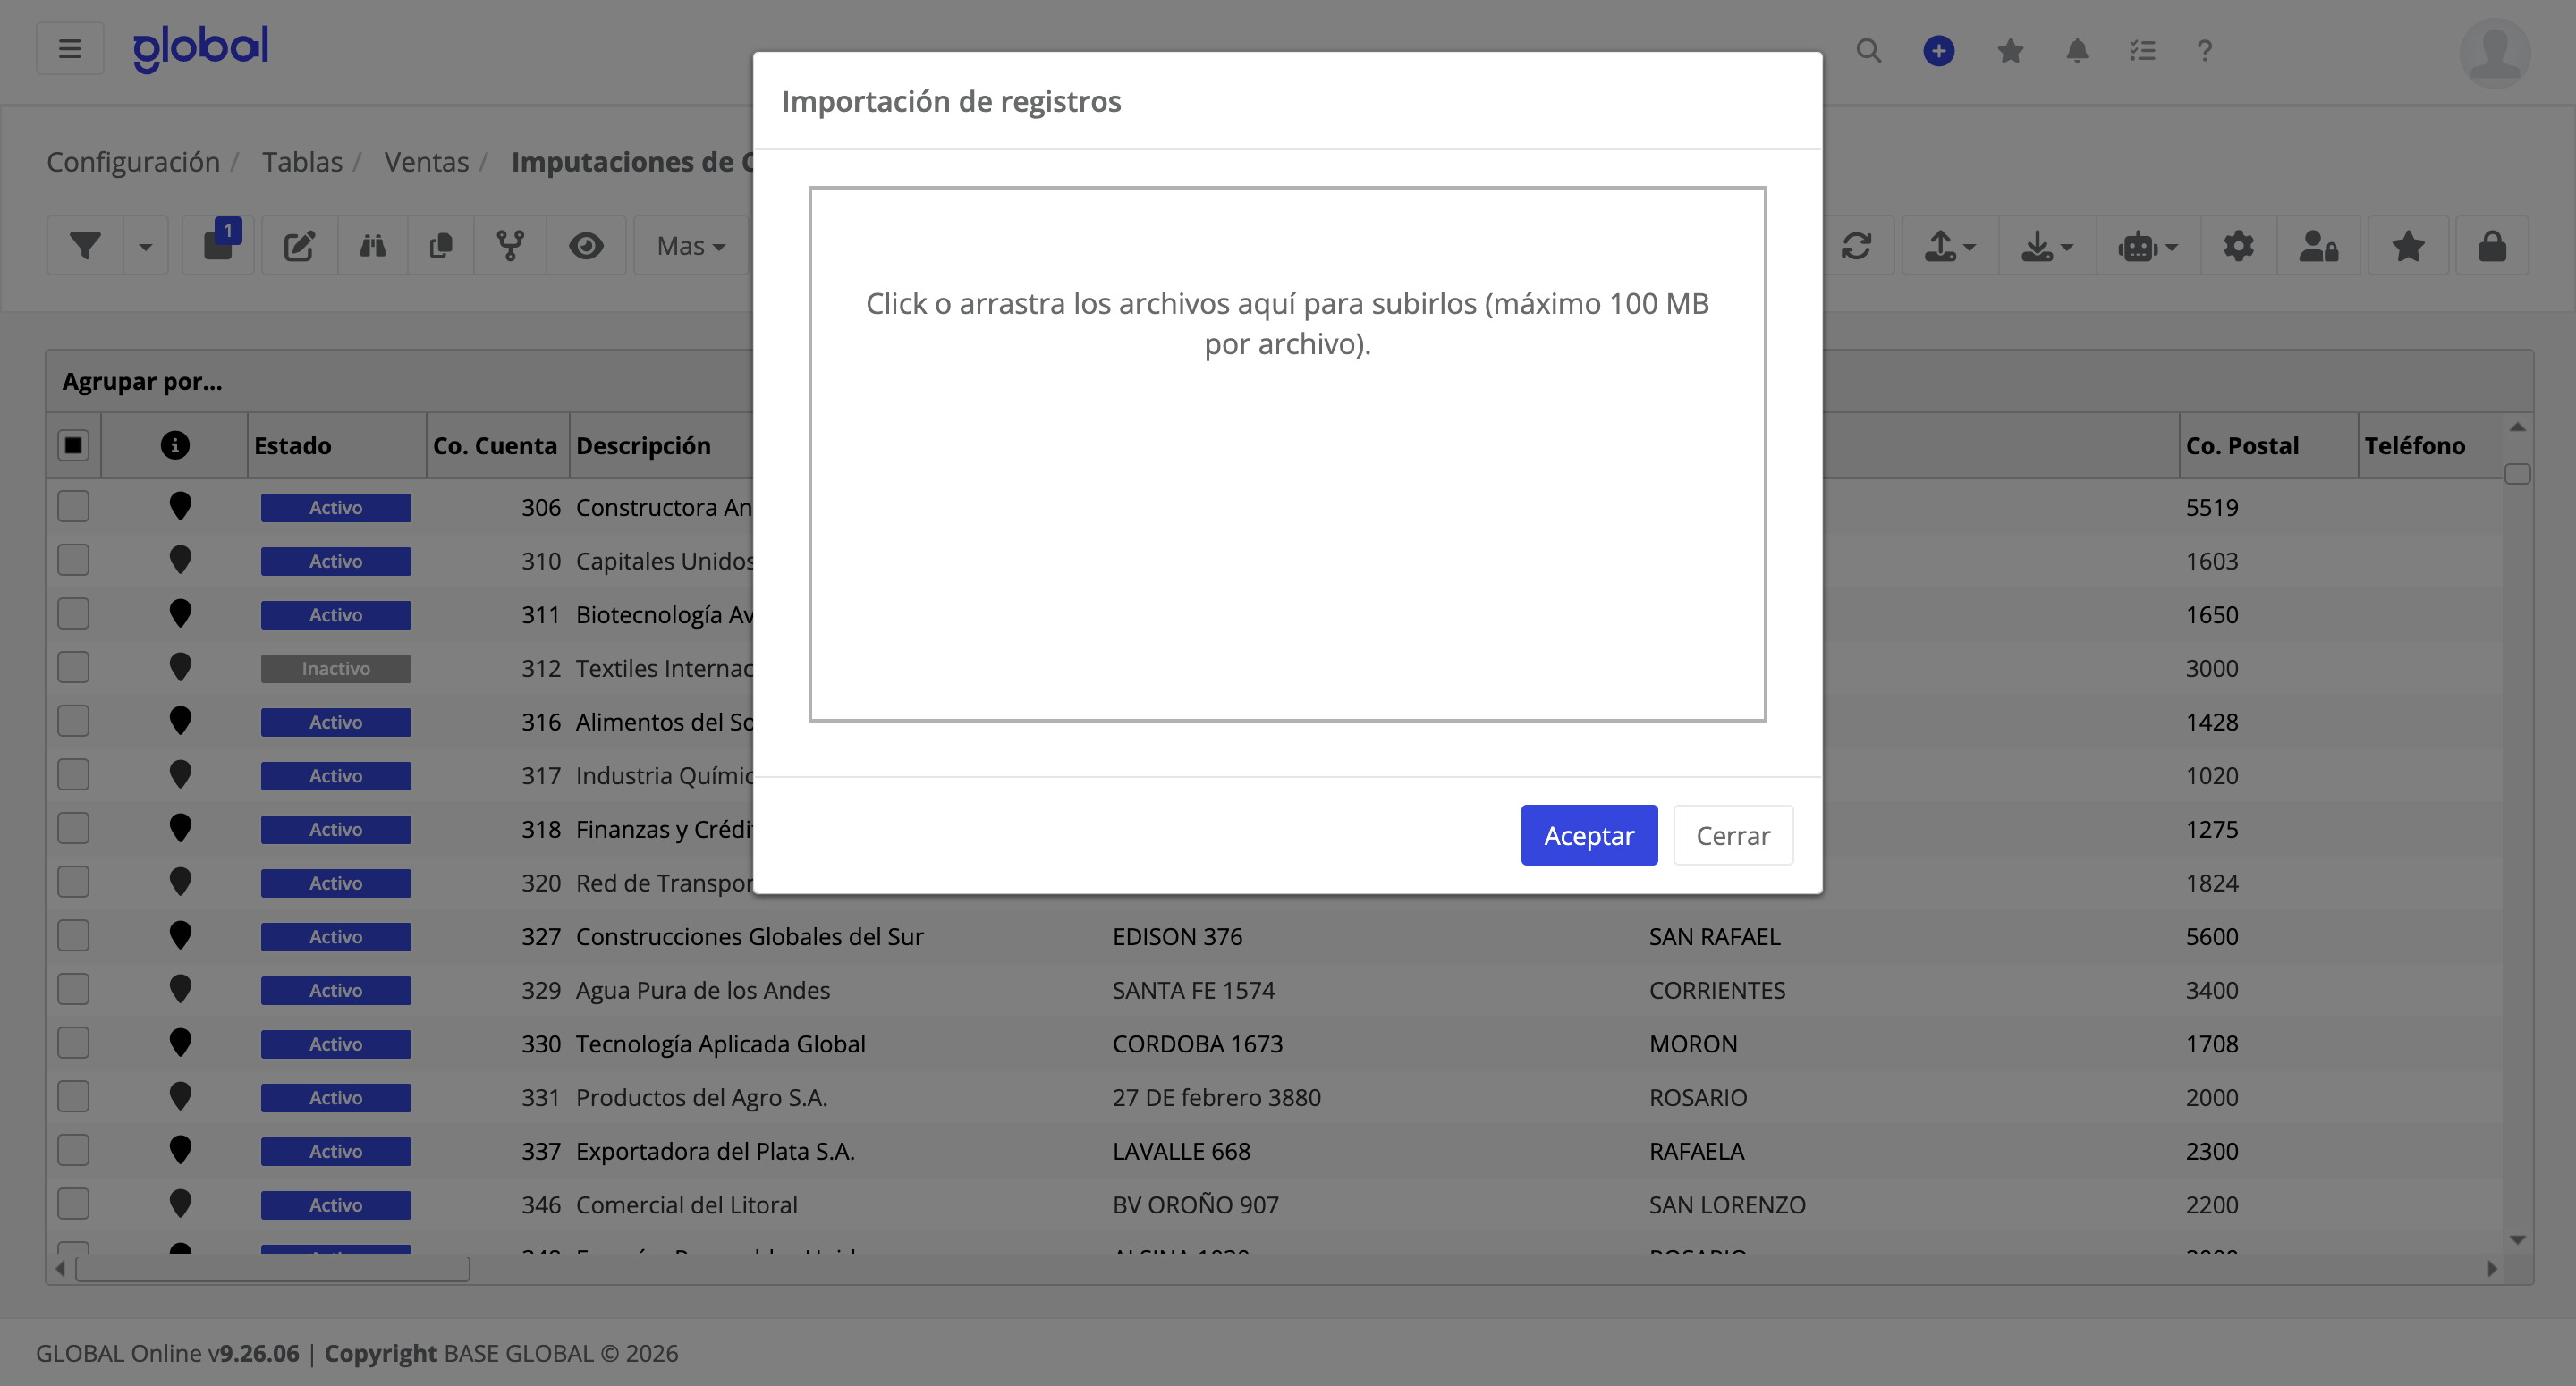Click vertical scrollbar down arrow
Image resolution: width=2576 pixels, height=1386 pixels.
(x=2517, y=1239)
